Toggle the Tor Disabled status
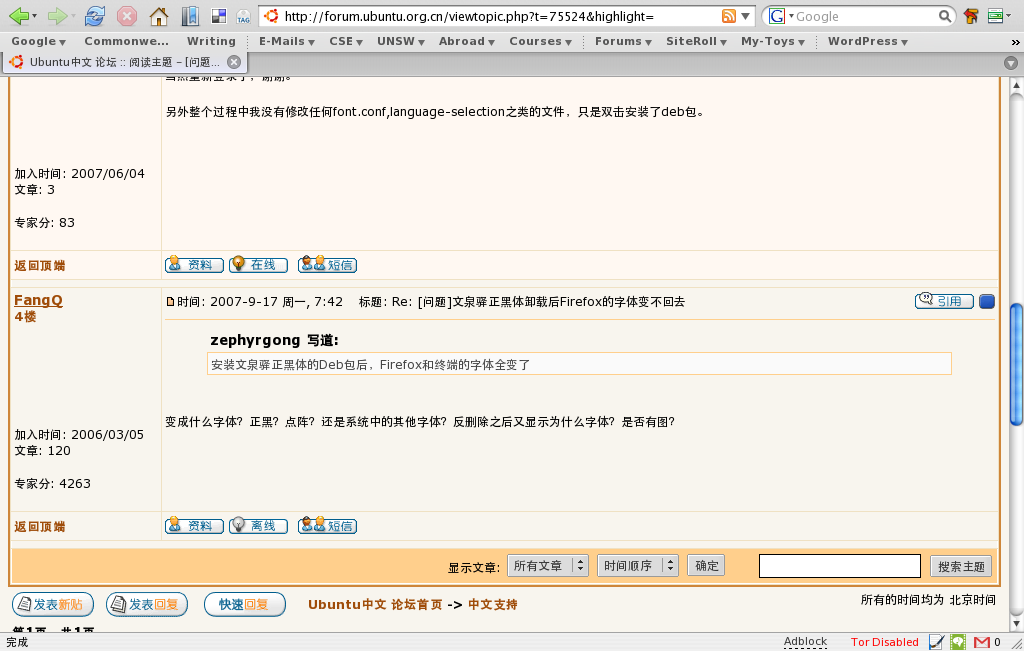 coord(884,642)
